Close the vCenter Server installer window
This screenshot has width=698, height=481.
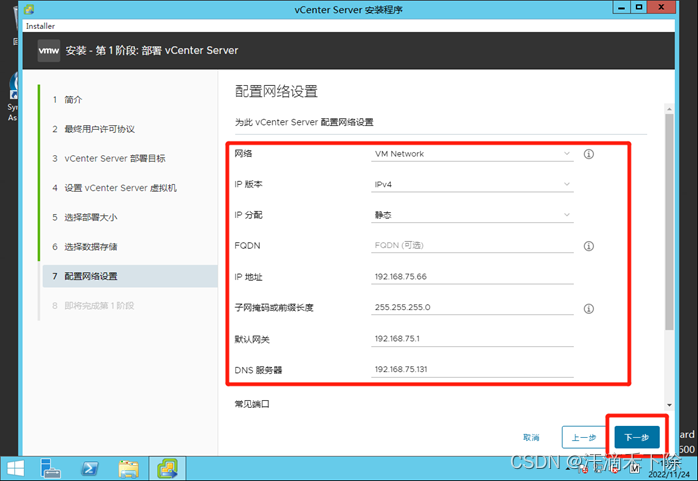(661, 7)
